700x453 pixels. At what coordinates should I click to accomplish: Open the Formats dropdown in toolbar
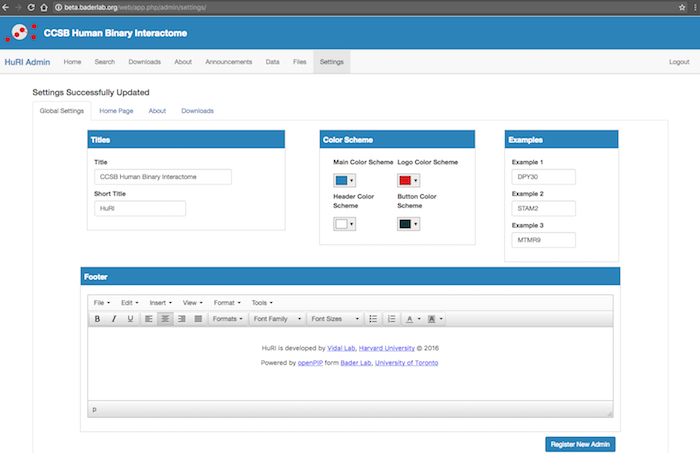pos(226,319)
